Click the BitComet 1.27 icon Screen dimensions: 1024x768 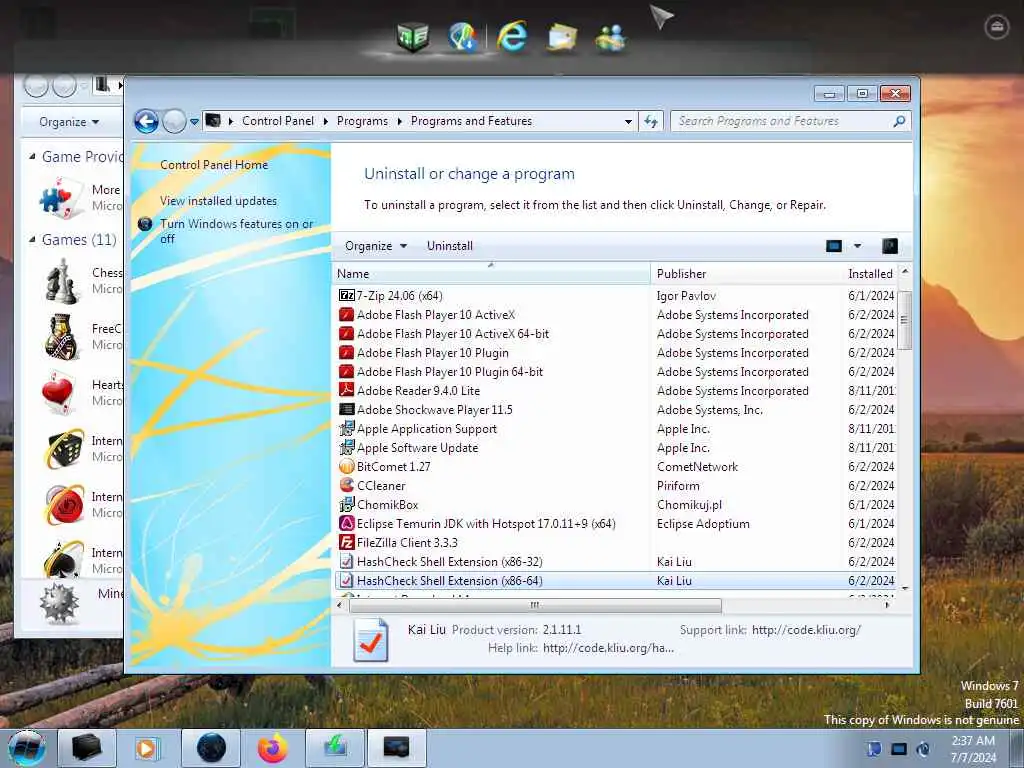[x=346, y=466]
